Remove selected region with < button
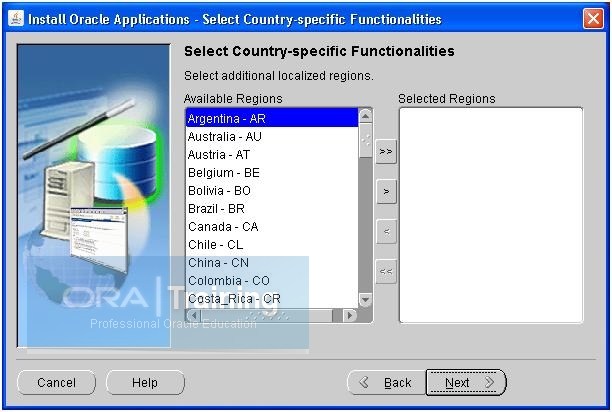The height and width of the screenshot is (412, 612). click(x=386, y=231)
